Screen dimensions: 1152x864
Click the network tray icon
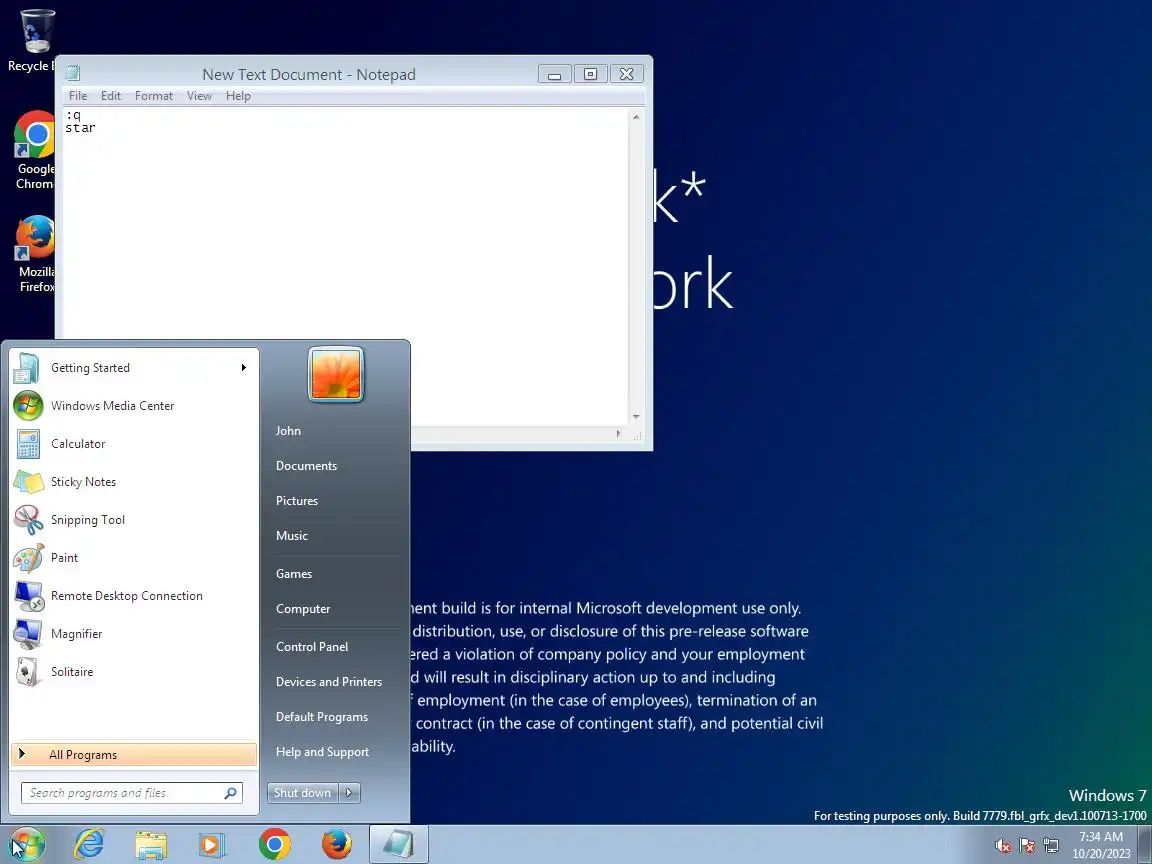point(1051,846)
